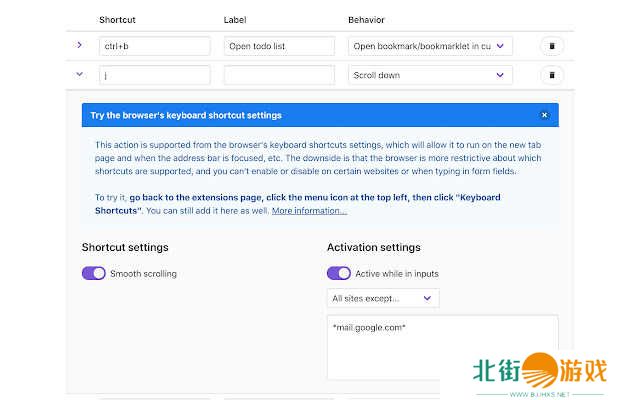Open the bookmark/bookmarklet behavior dropdown
The image size is (640, 400).
[429, 46]
